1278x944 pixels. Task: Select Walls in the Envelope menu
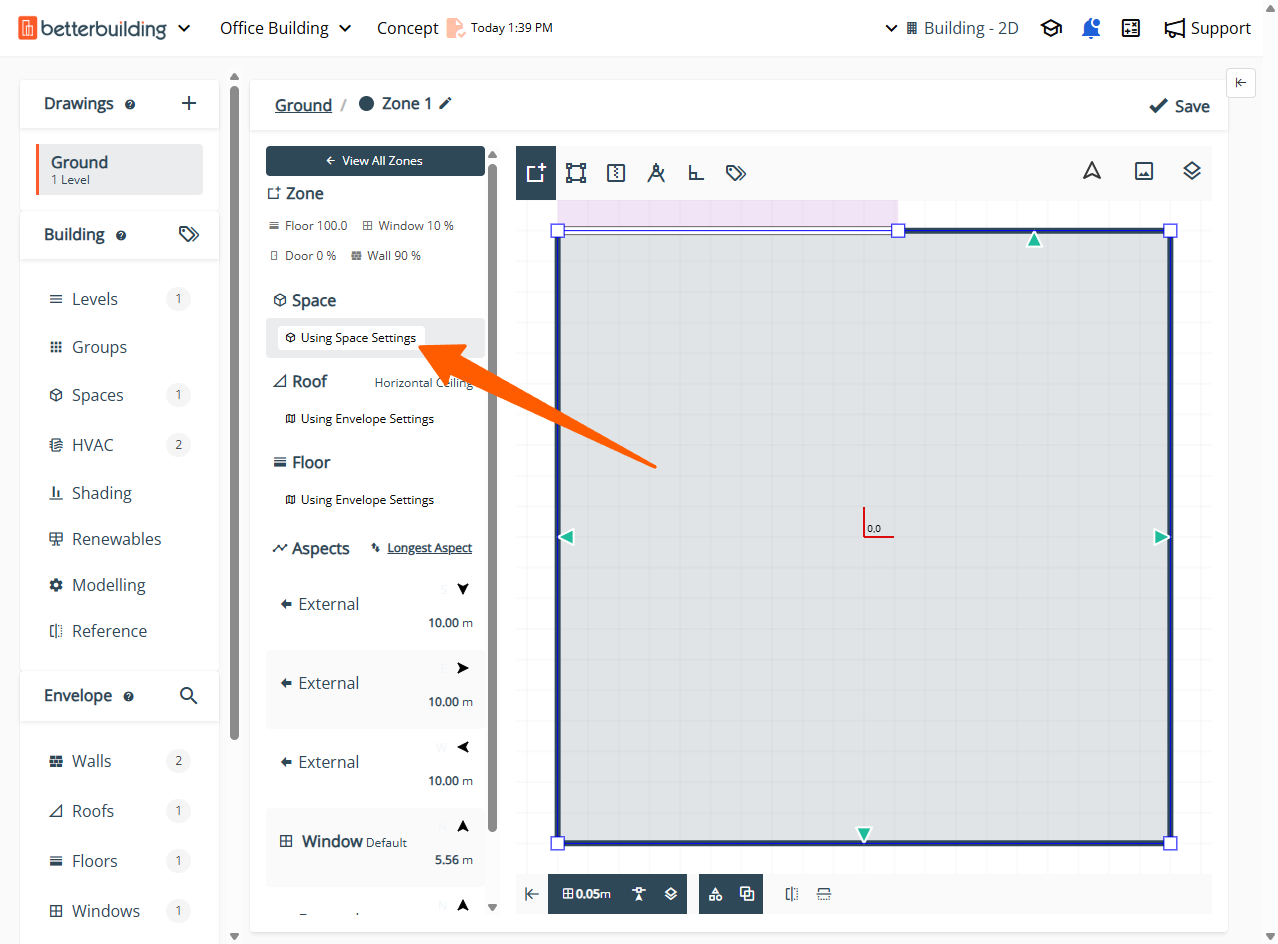click(x=92, y=761)
